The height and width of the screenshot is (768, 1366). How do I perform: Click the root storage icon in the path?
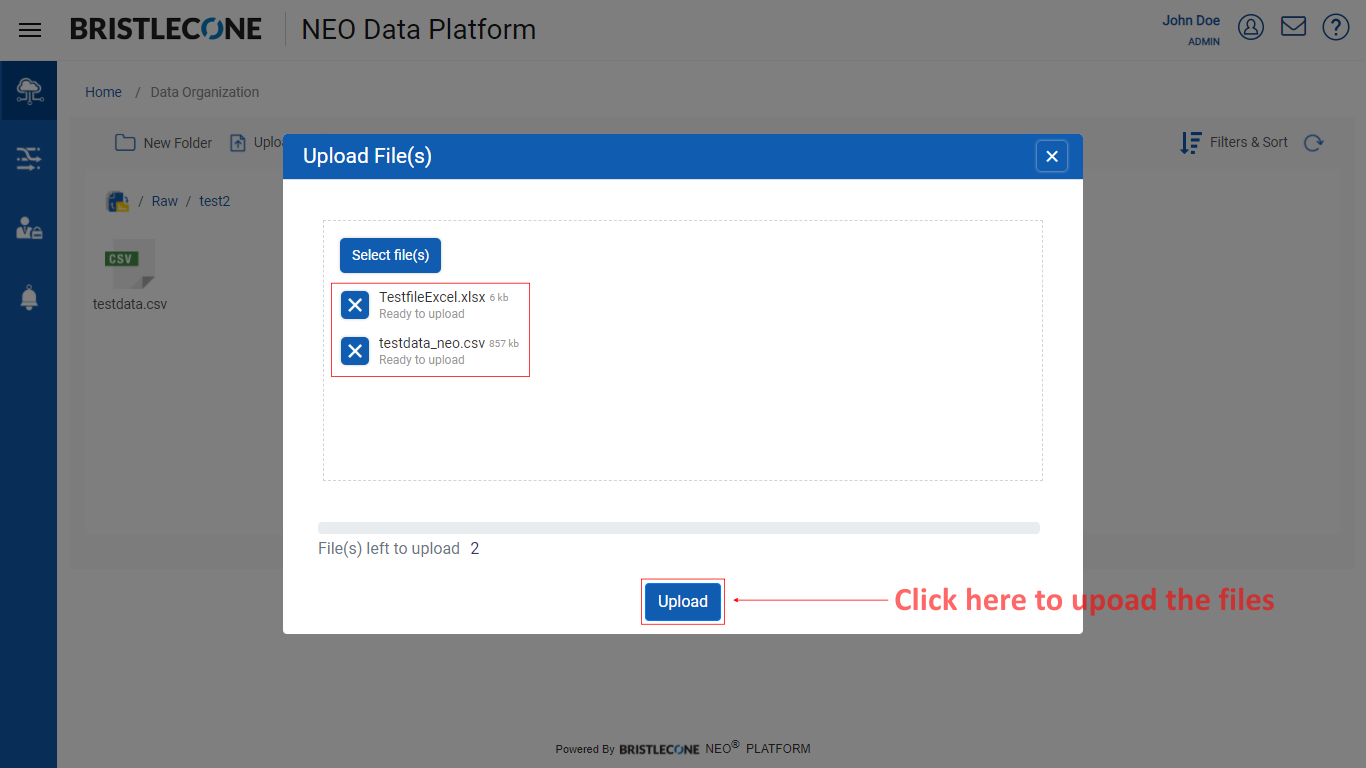click(118, 201)
